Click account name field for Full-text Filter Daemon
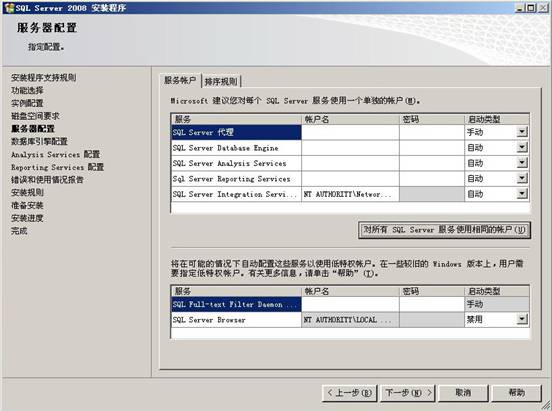This screenshot has width=552, height=411. click(350, 304)
